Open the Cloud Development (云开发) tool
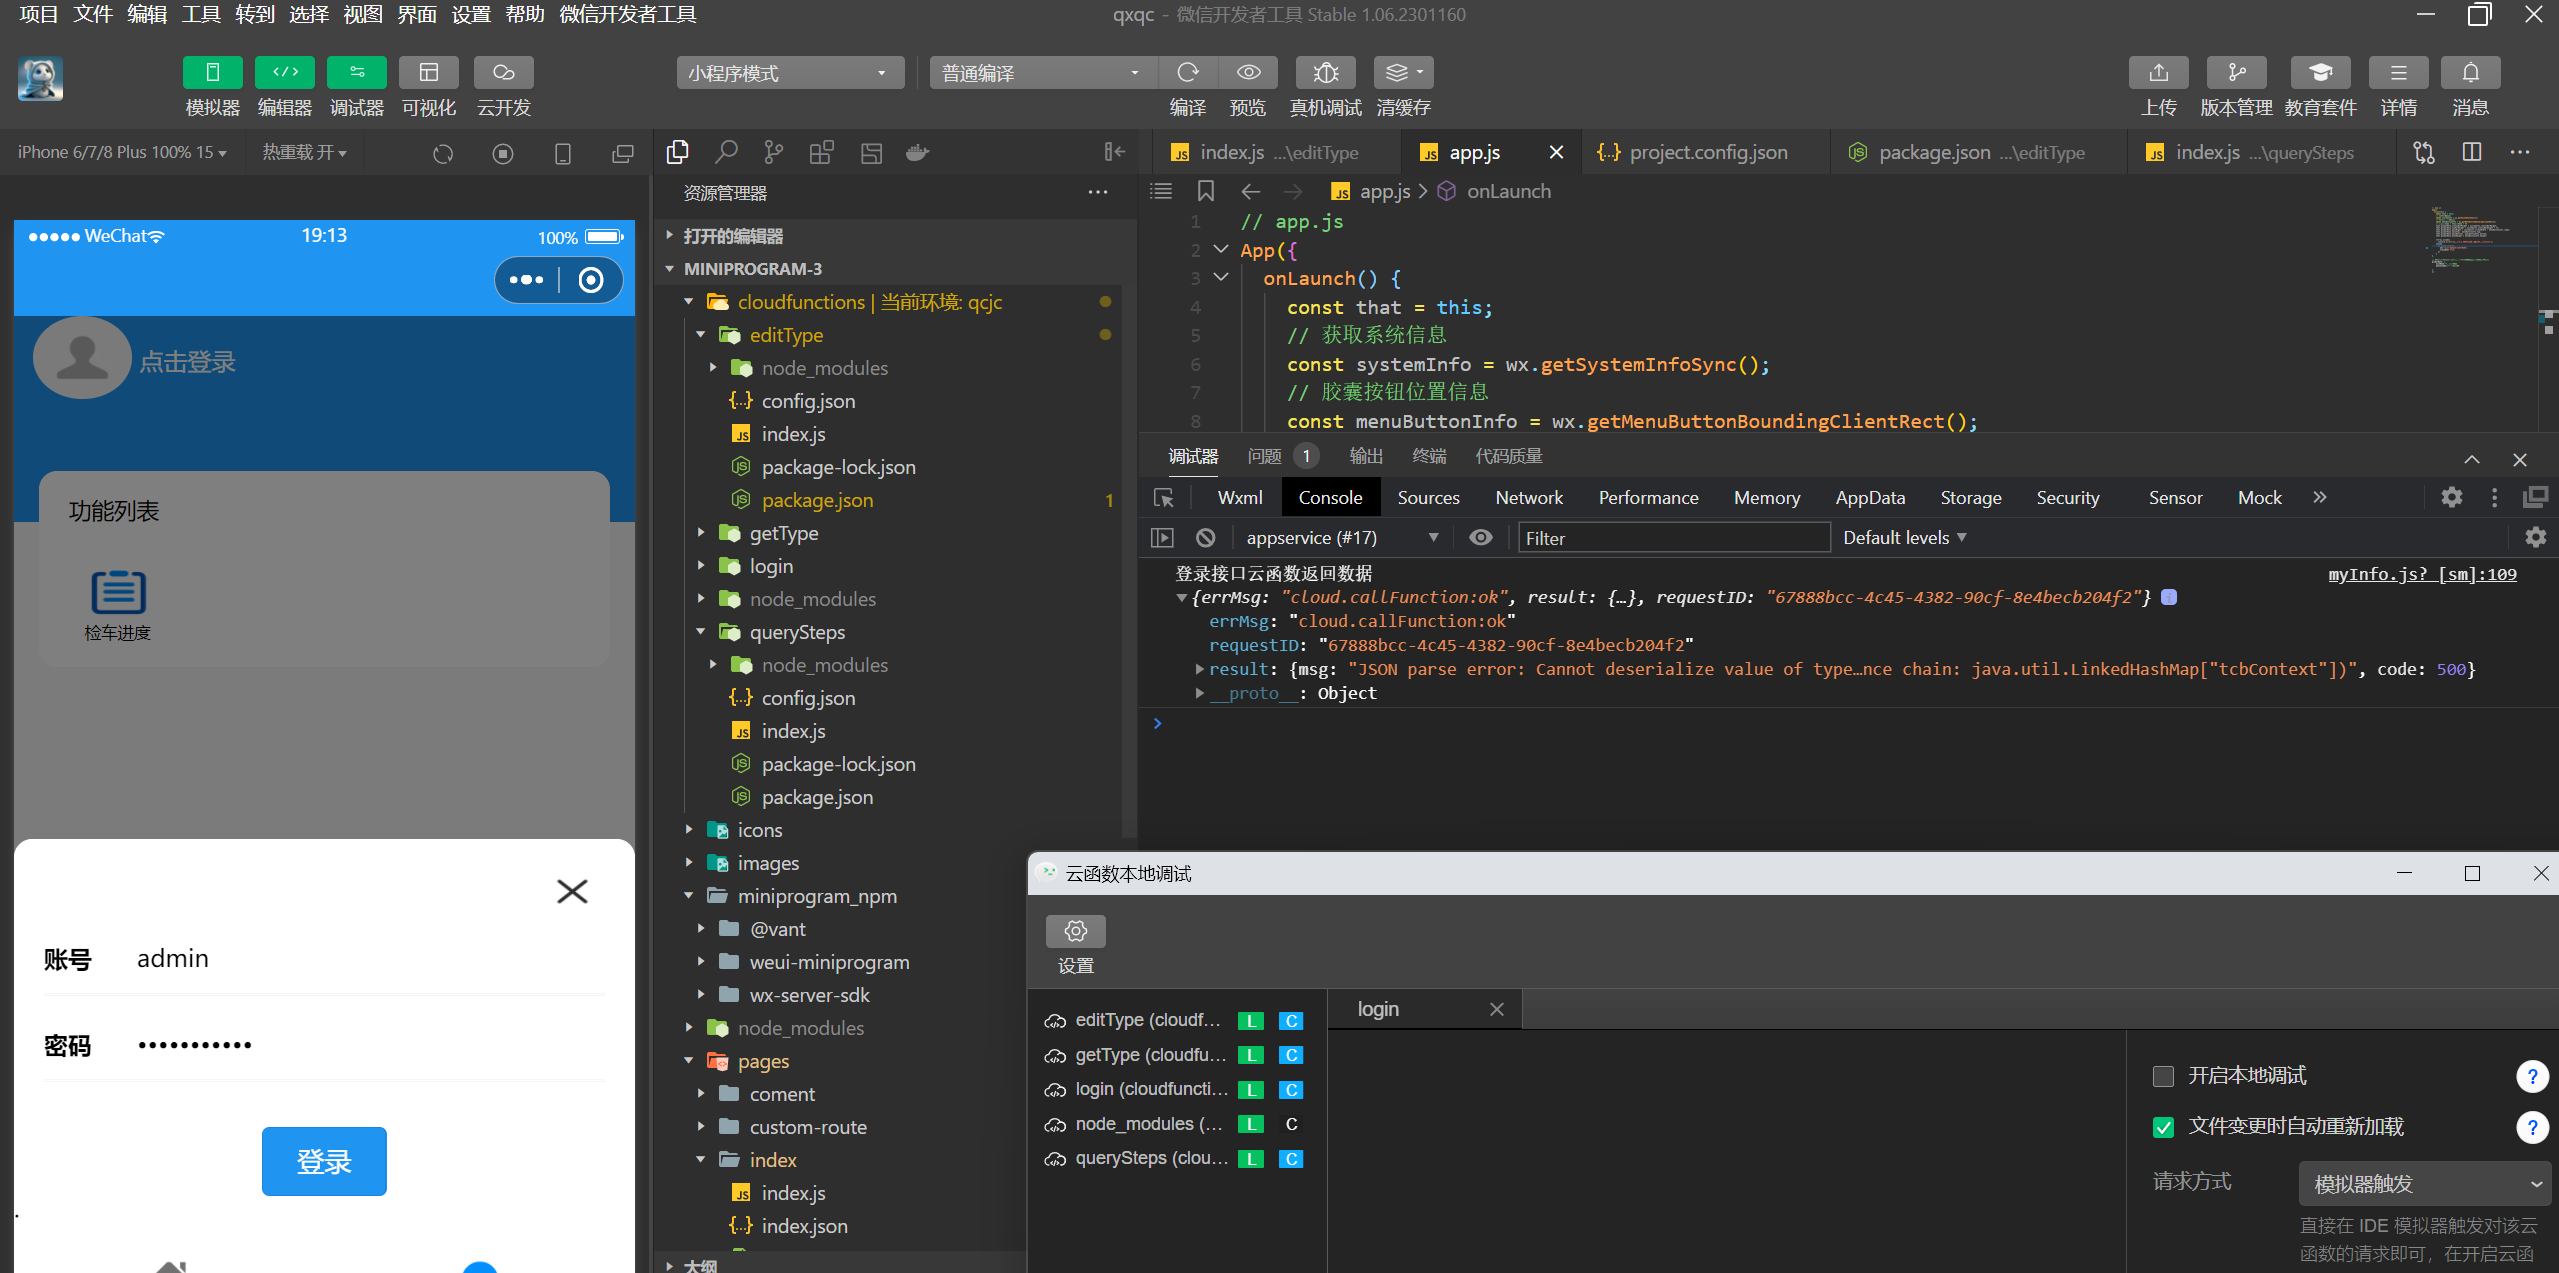 [x=503, y=73]
